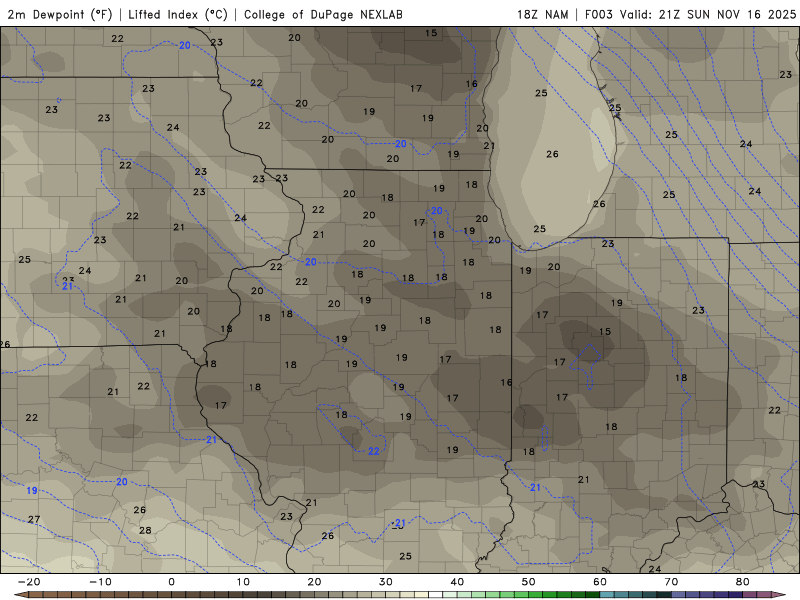Click the blue contour label 22

click(373, 451)
